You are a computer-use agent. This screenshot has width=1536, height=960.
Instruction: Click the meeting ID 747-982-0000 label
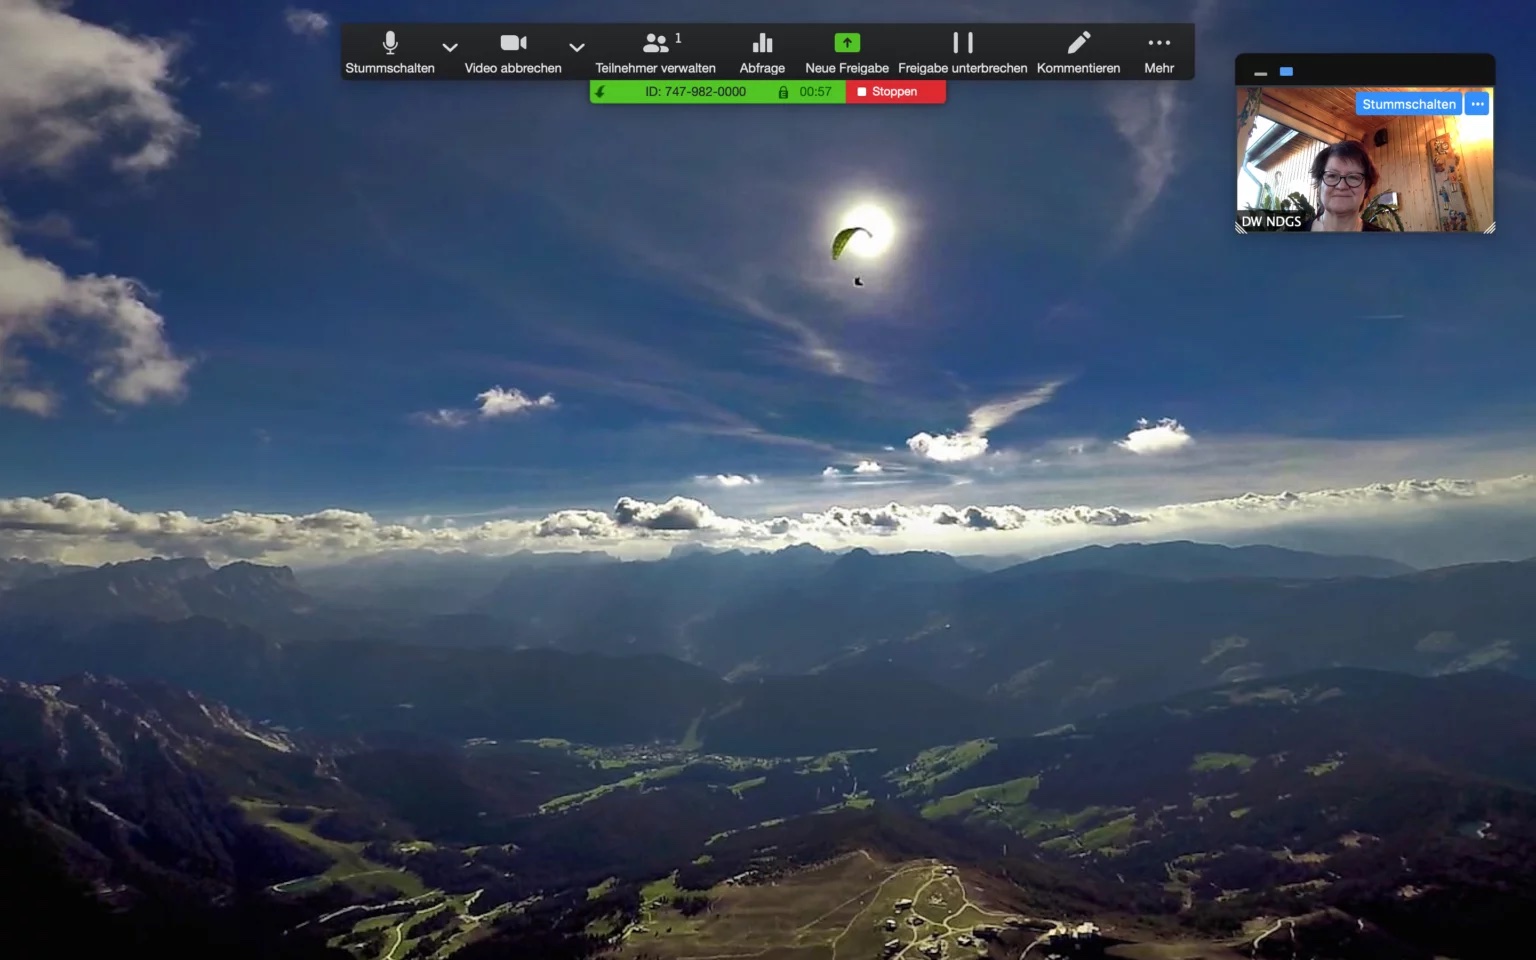point(695,92)
